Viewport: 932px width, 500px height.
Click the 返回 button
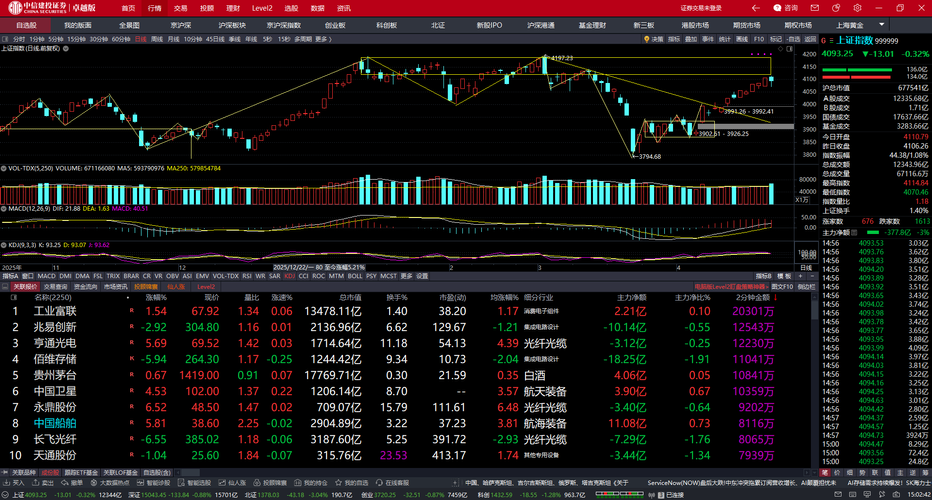click(811, 39)
